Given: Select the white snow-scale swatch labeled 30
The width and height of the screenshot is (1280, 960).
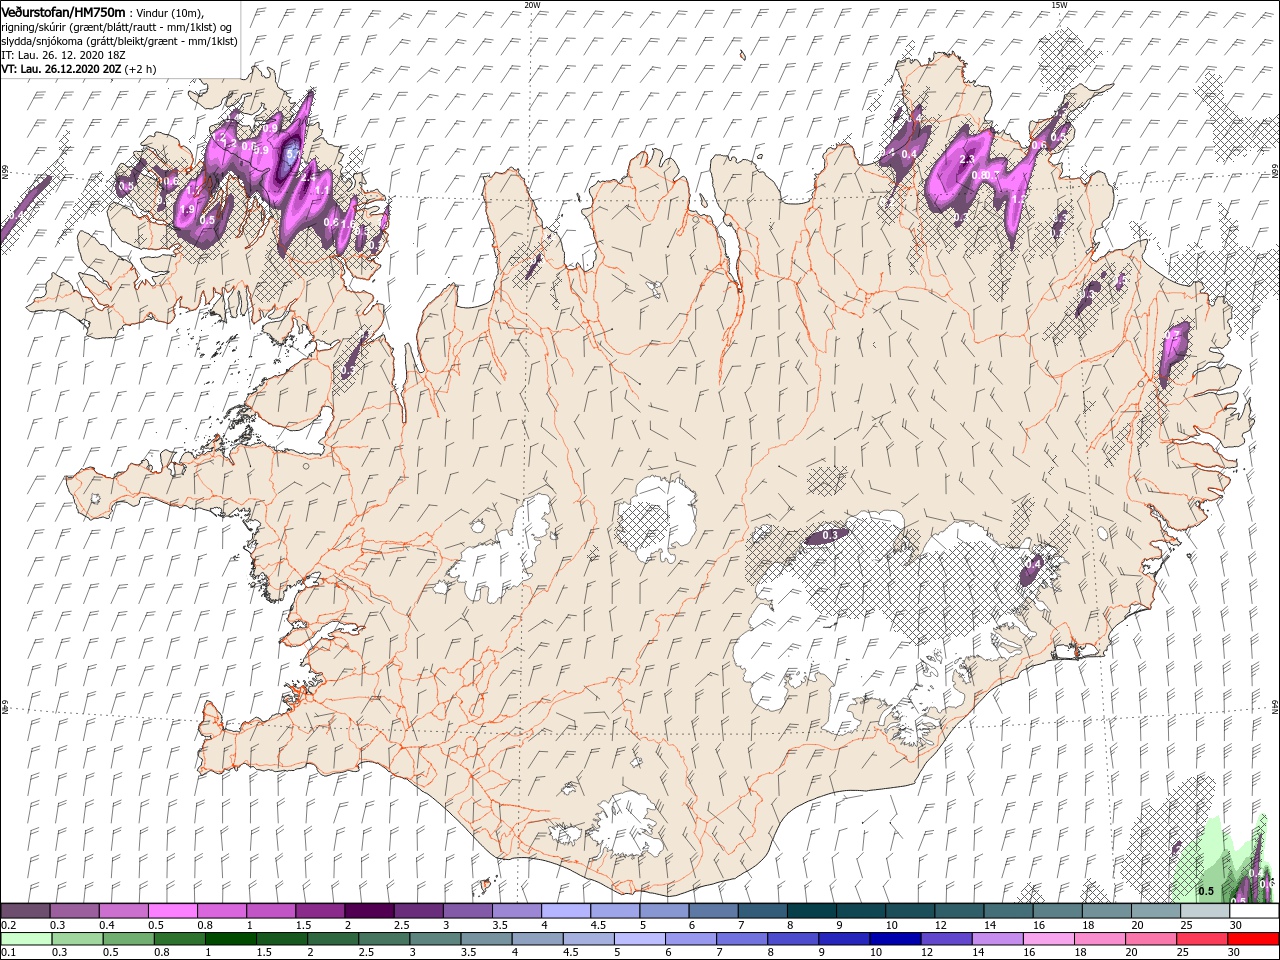Looking at the screenshot, I should (x=1252, y=911).
